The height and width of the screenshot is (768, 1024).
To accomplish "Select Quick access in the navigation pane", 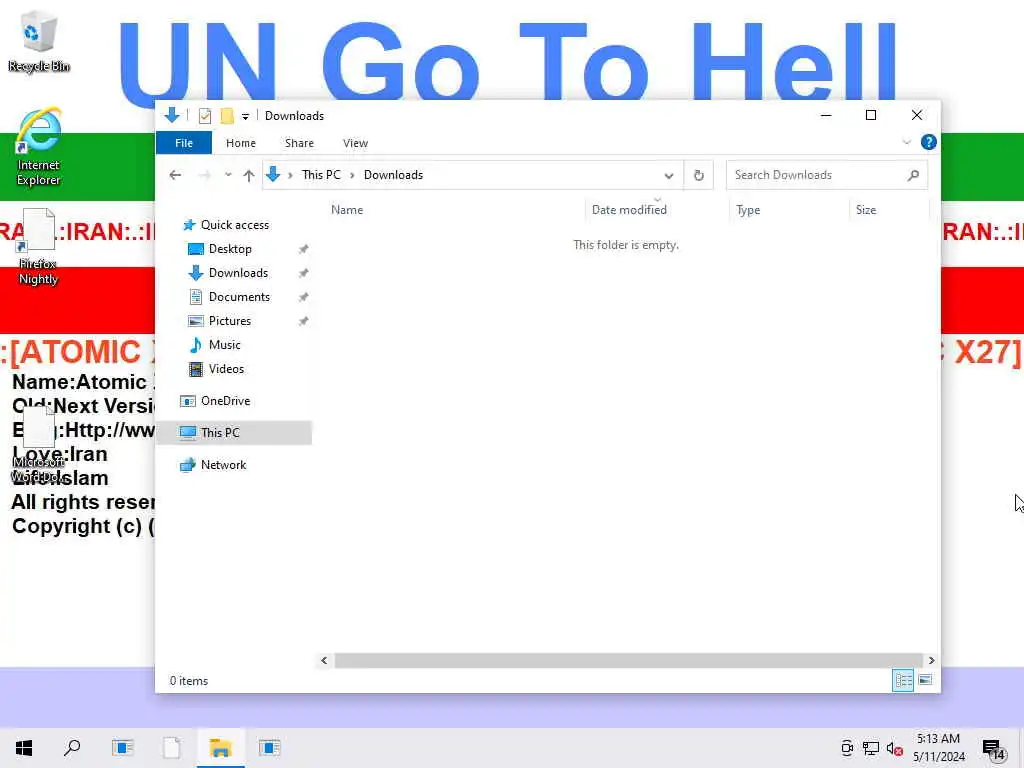I will click(x=234, y=225).
